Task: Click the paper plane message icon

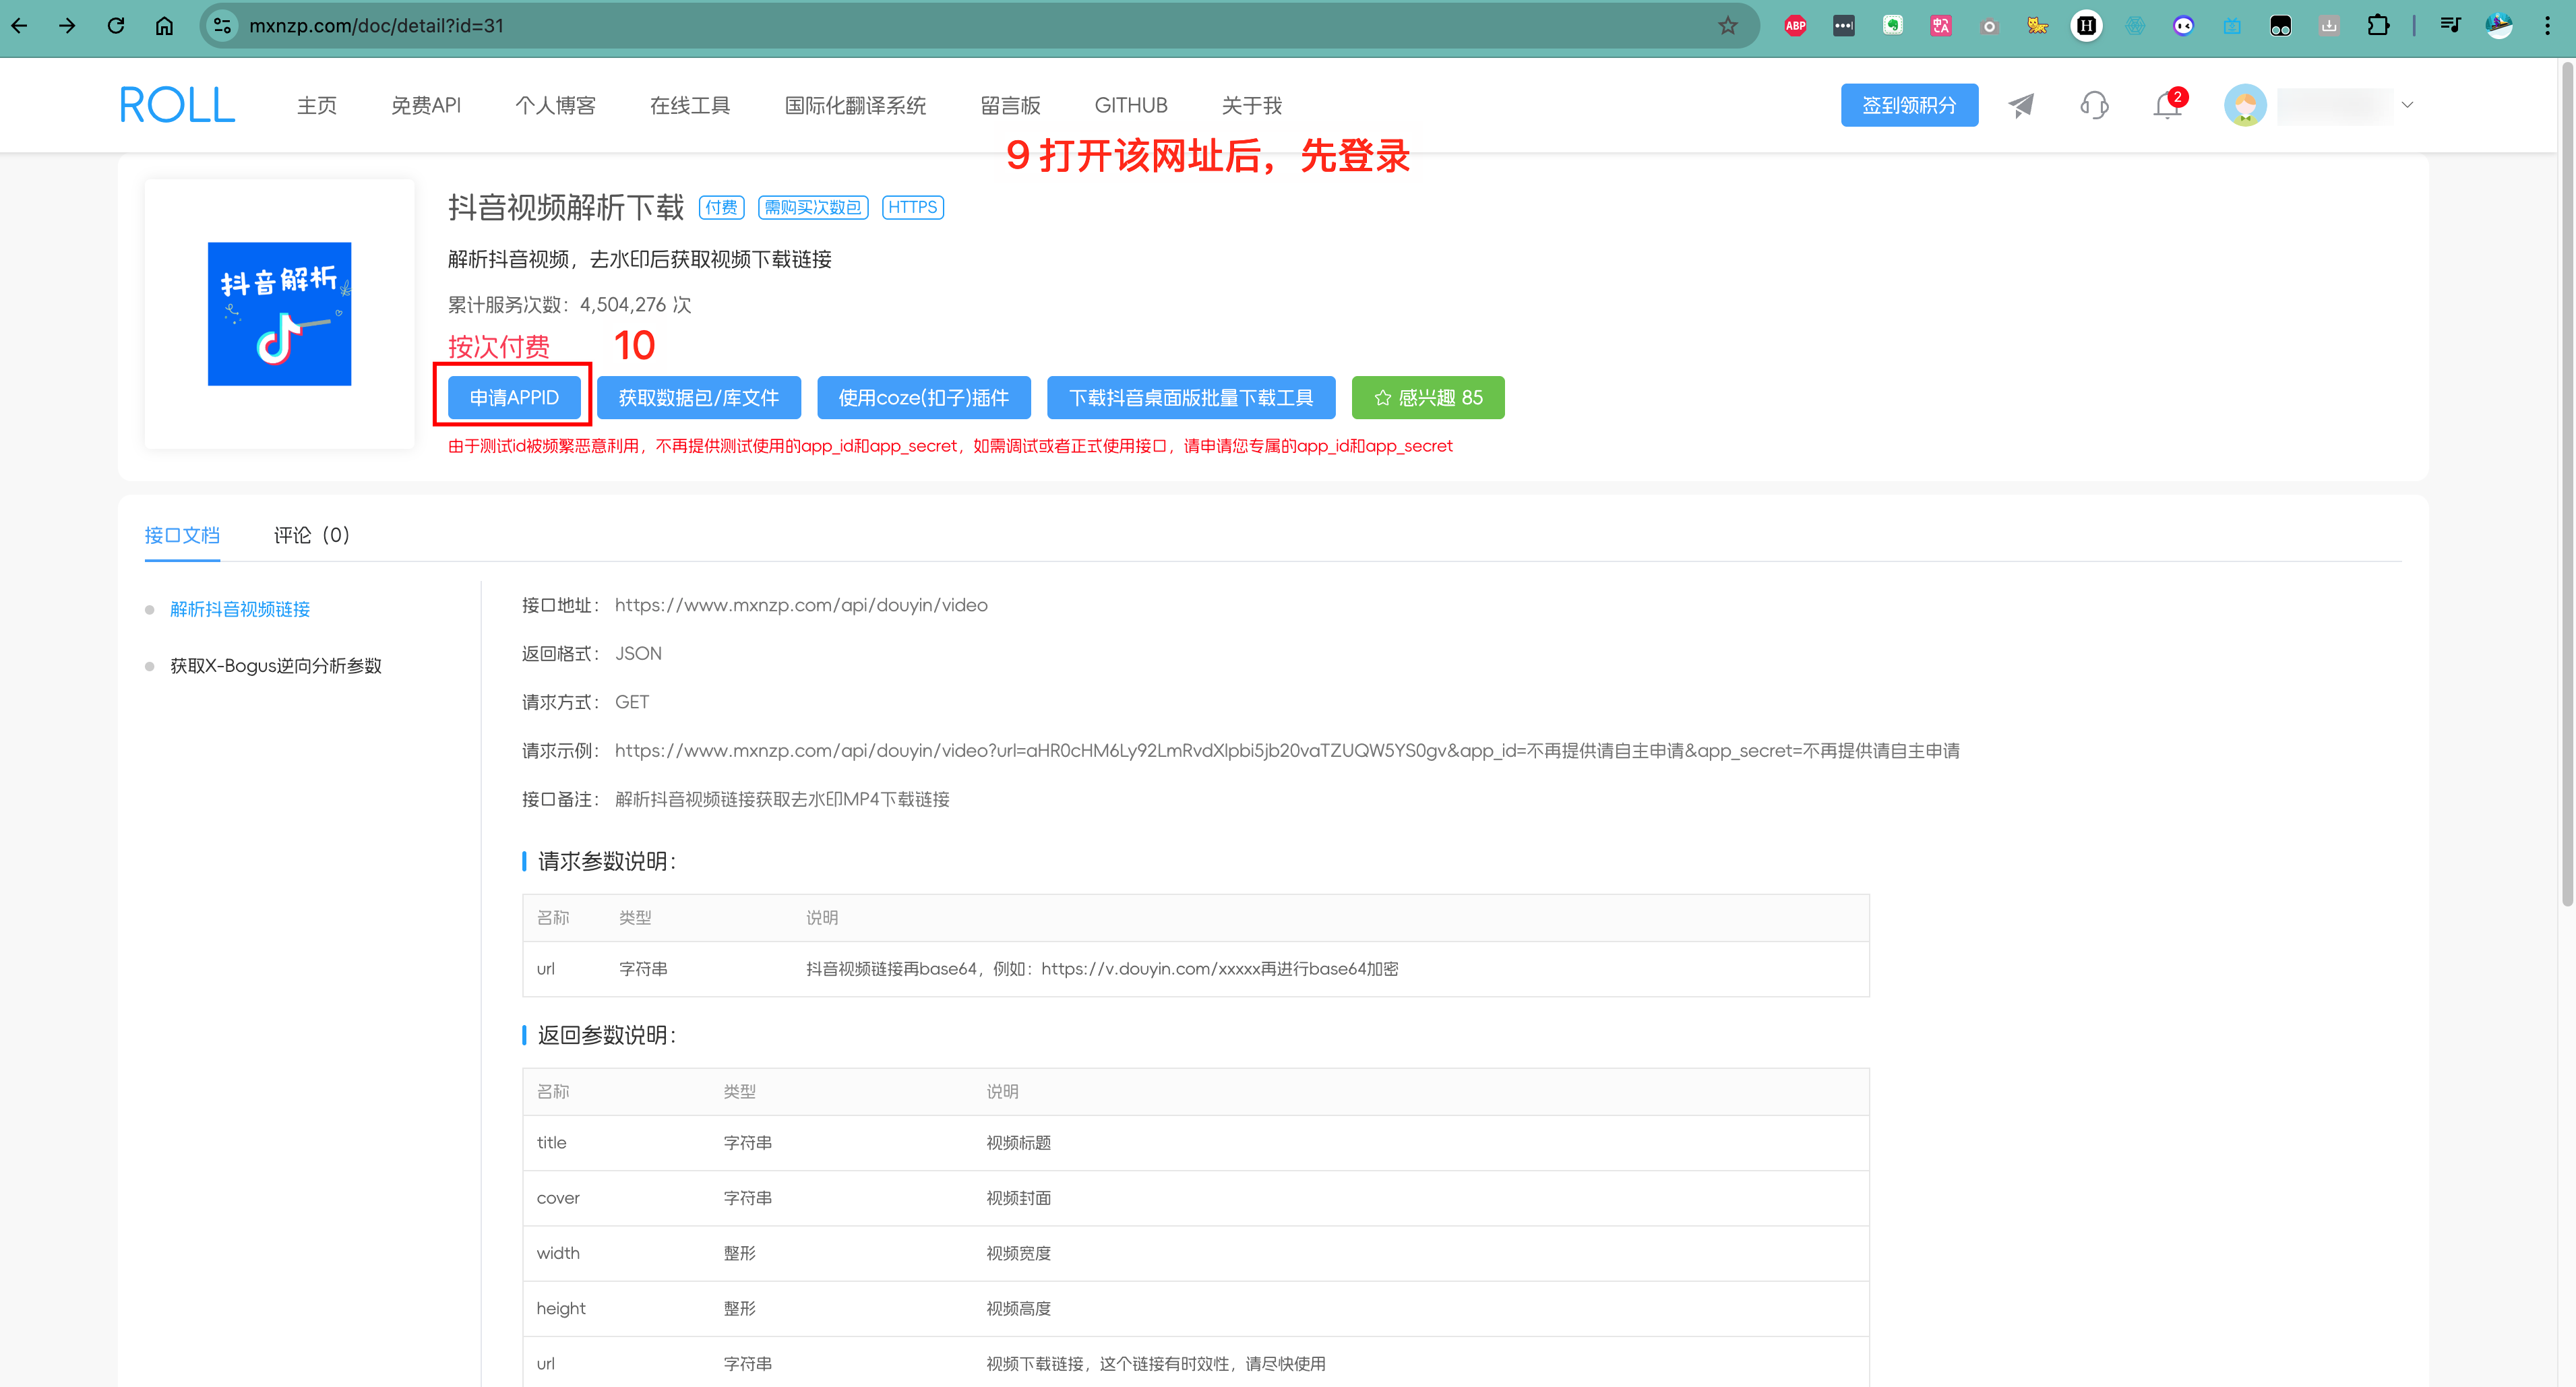Action: tap(2021, 105)
